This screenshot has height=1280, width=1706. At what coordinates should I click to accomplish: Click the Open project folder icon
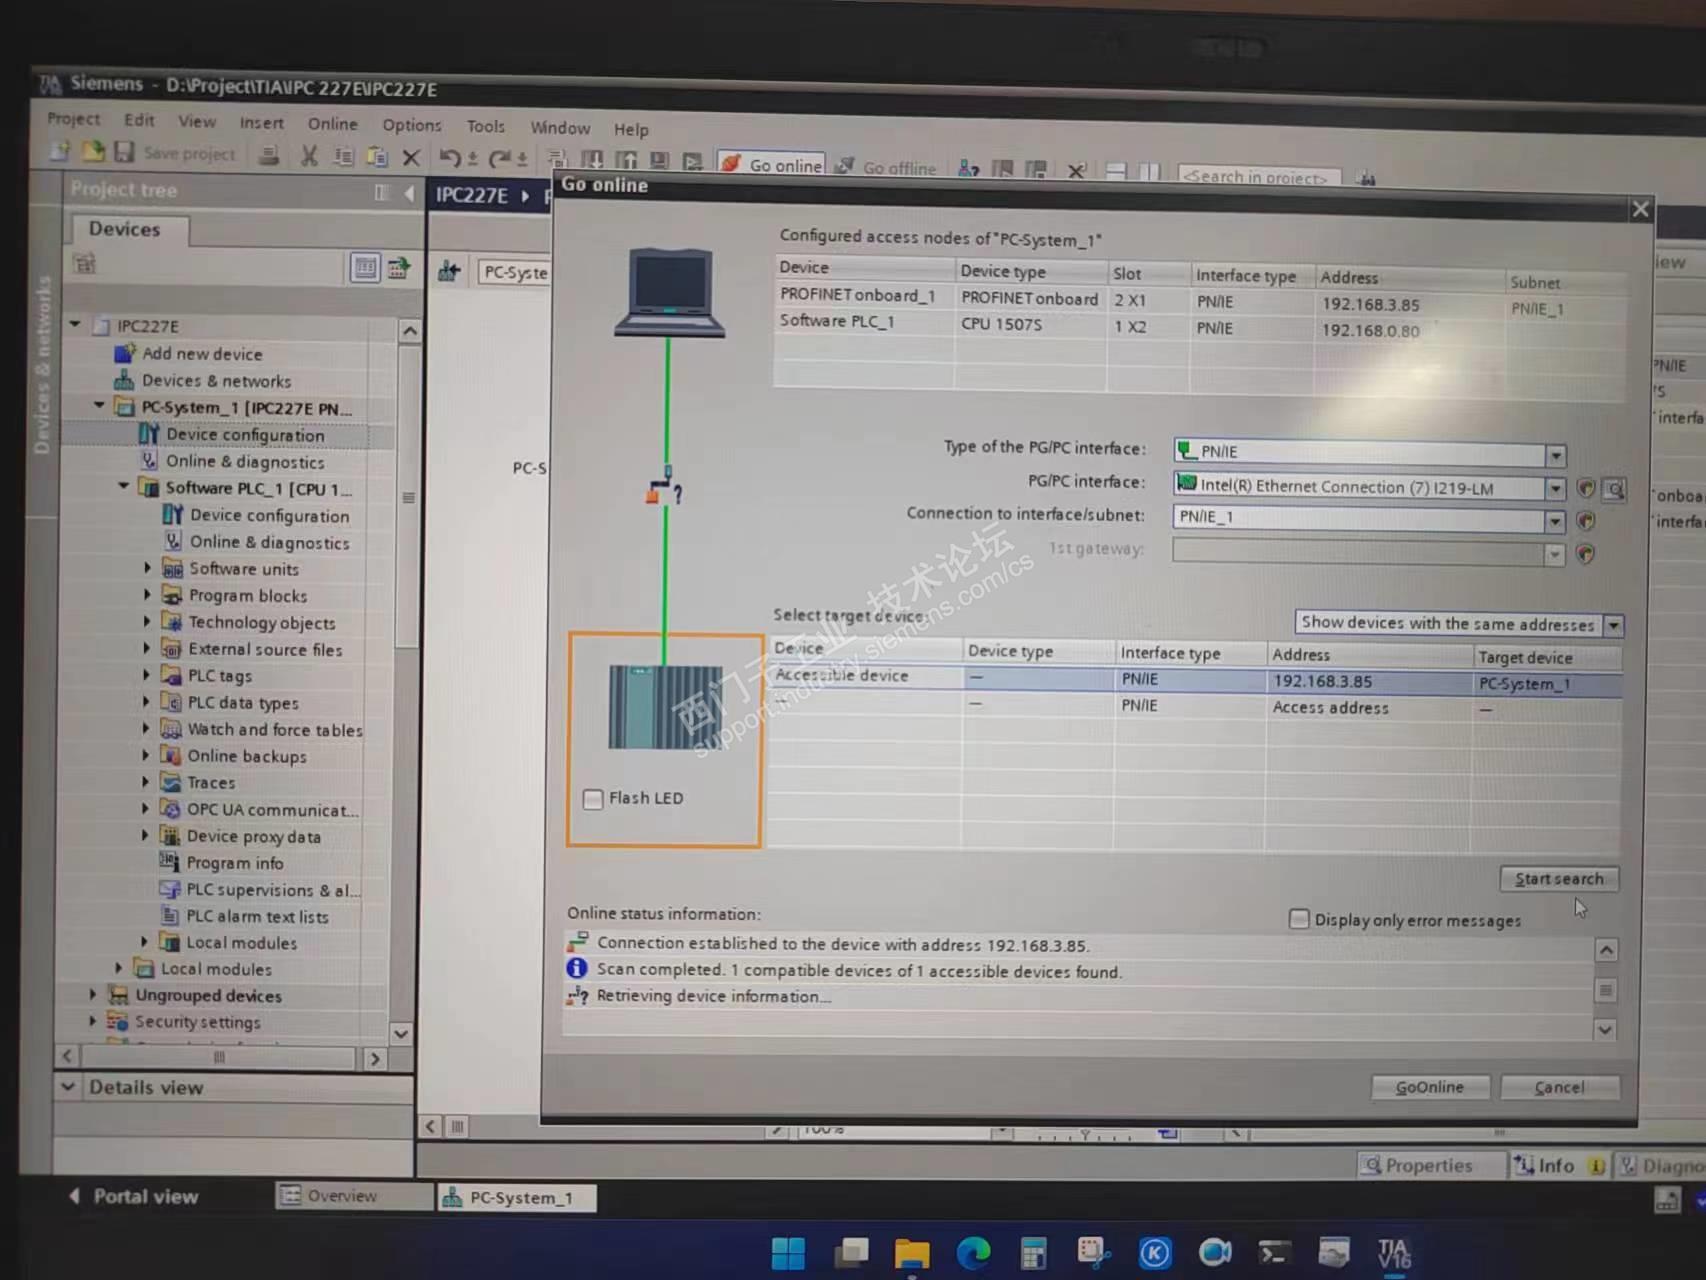coord(93,151)
